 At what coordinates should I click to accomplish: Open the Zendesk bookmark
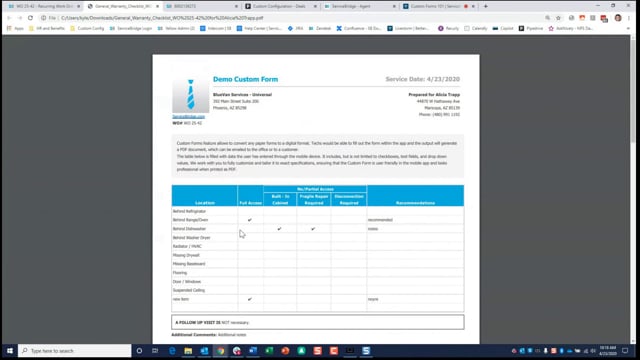pos(320,29)
